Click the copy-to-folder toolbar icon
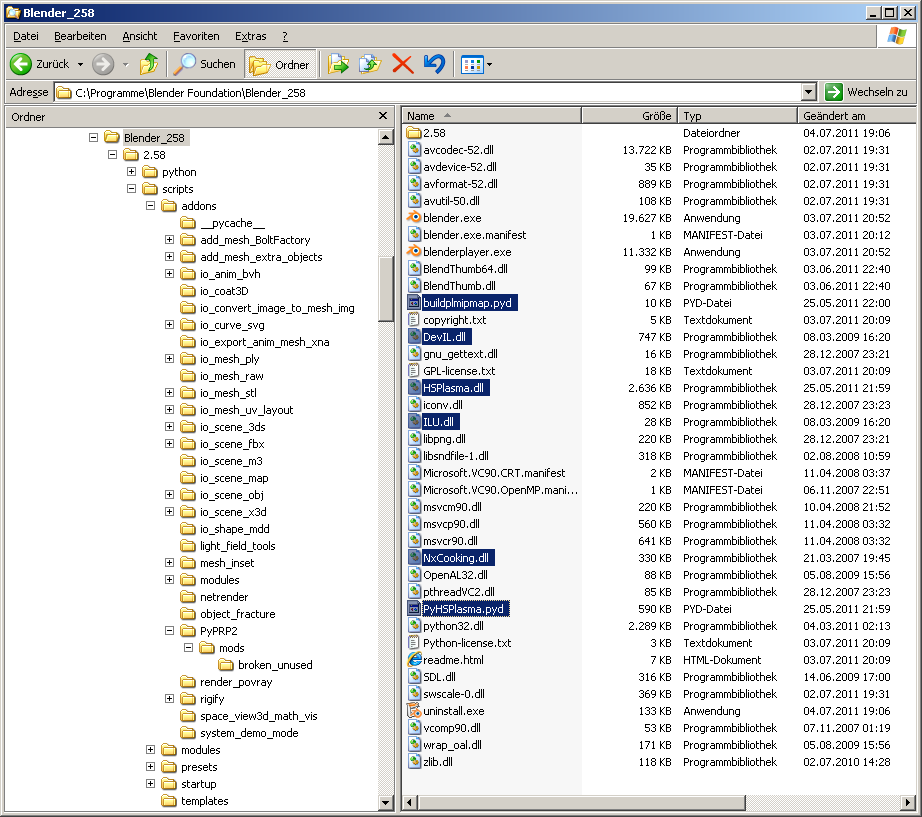Viewport: 922px width, 817px height. pyautogui.click(x=370, y=64)
